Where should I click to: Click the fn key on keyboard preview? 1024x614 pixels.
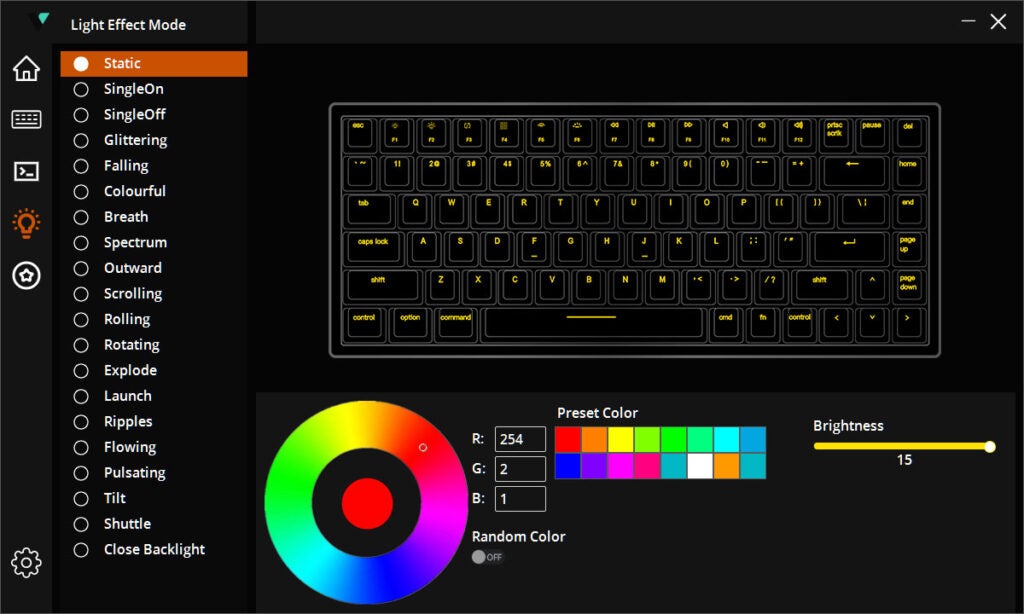(x=763, y=324)
